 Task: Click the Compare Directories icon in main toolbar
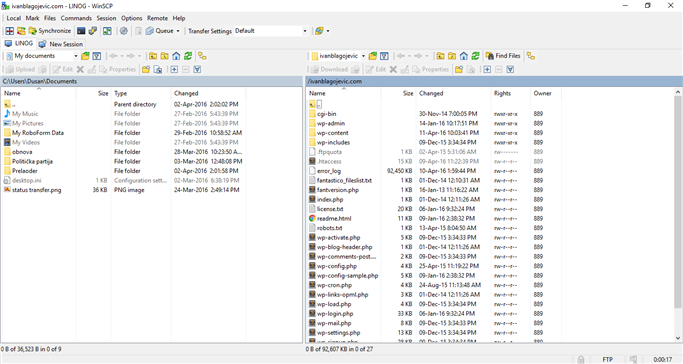9,31
